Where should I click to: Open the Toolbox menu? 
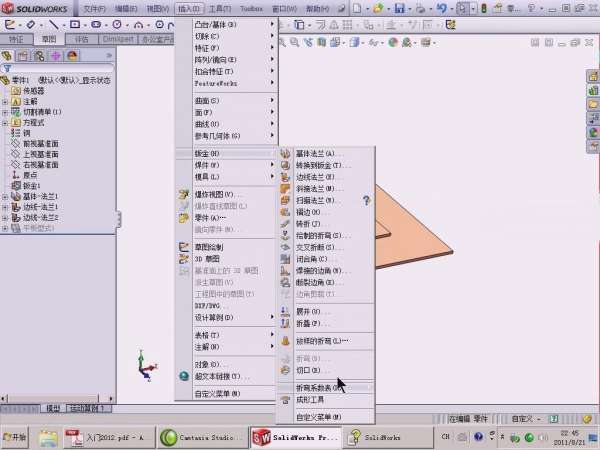pyautogui.click(x=251, y=8)
